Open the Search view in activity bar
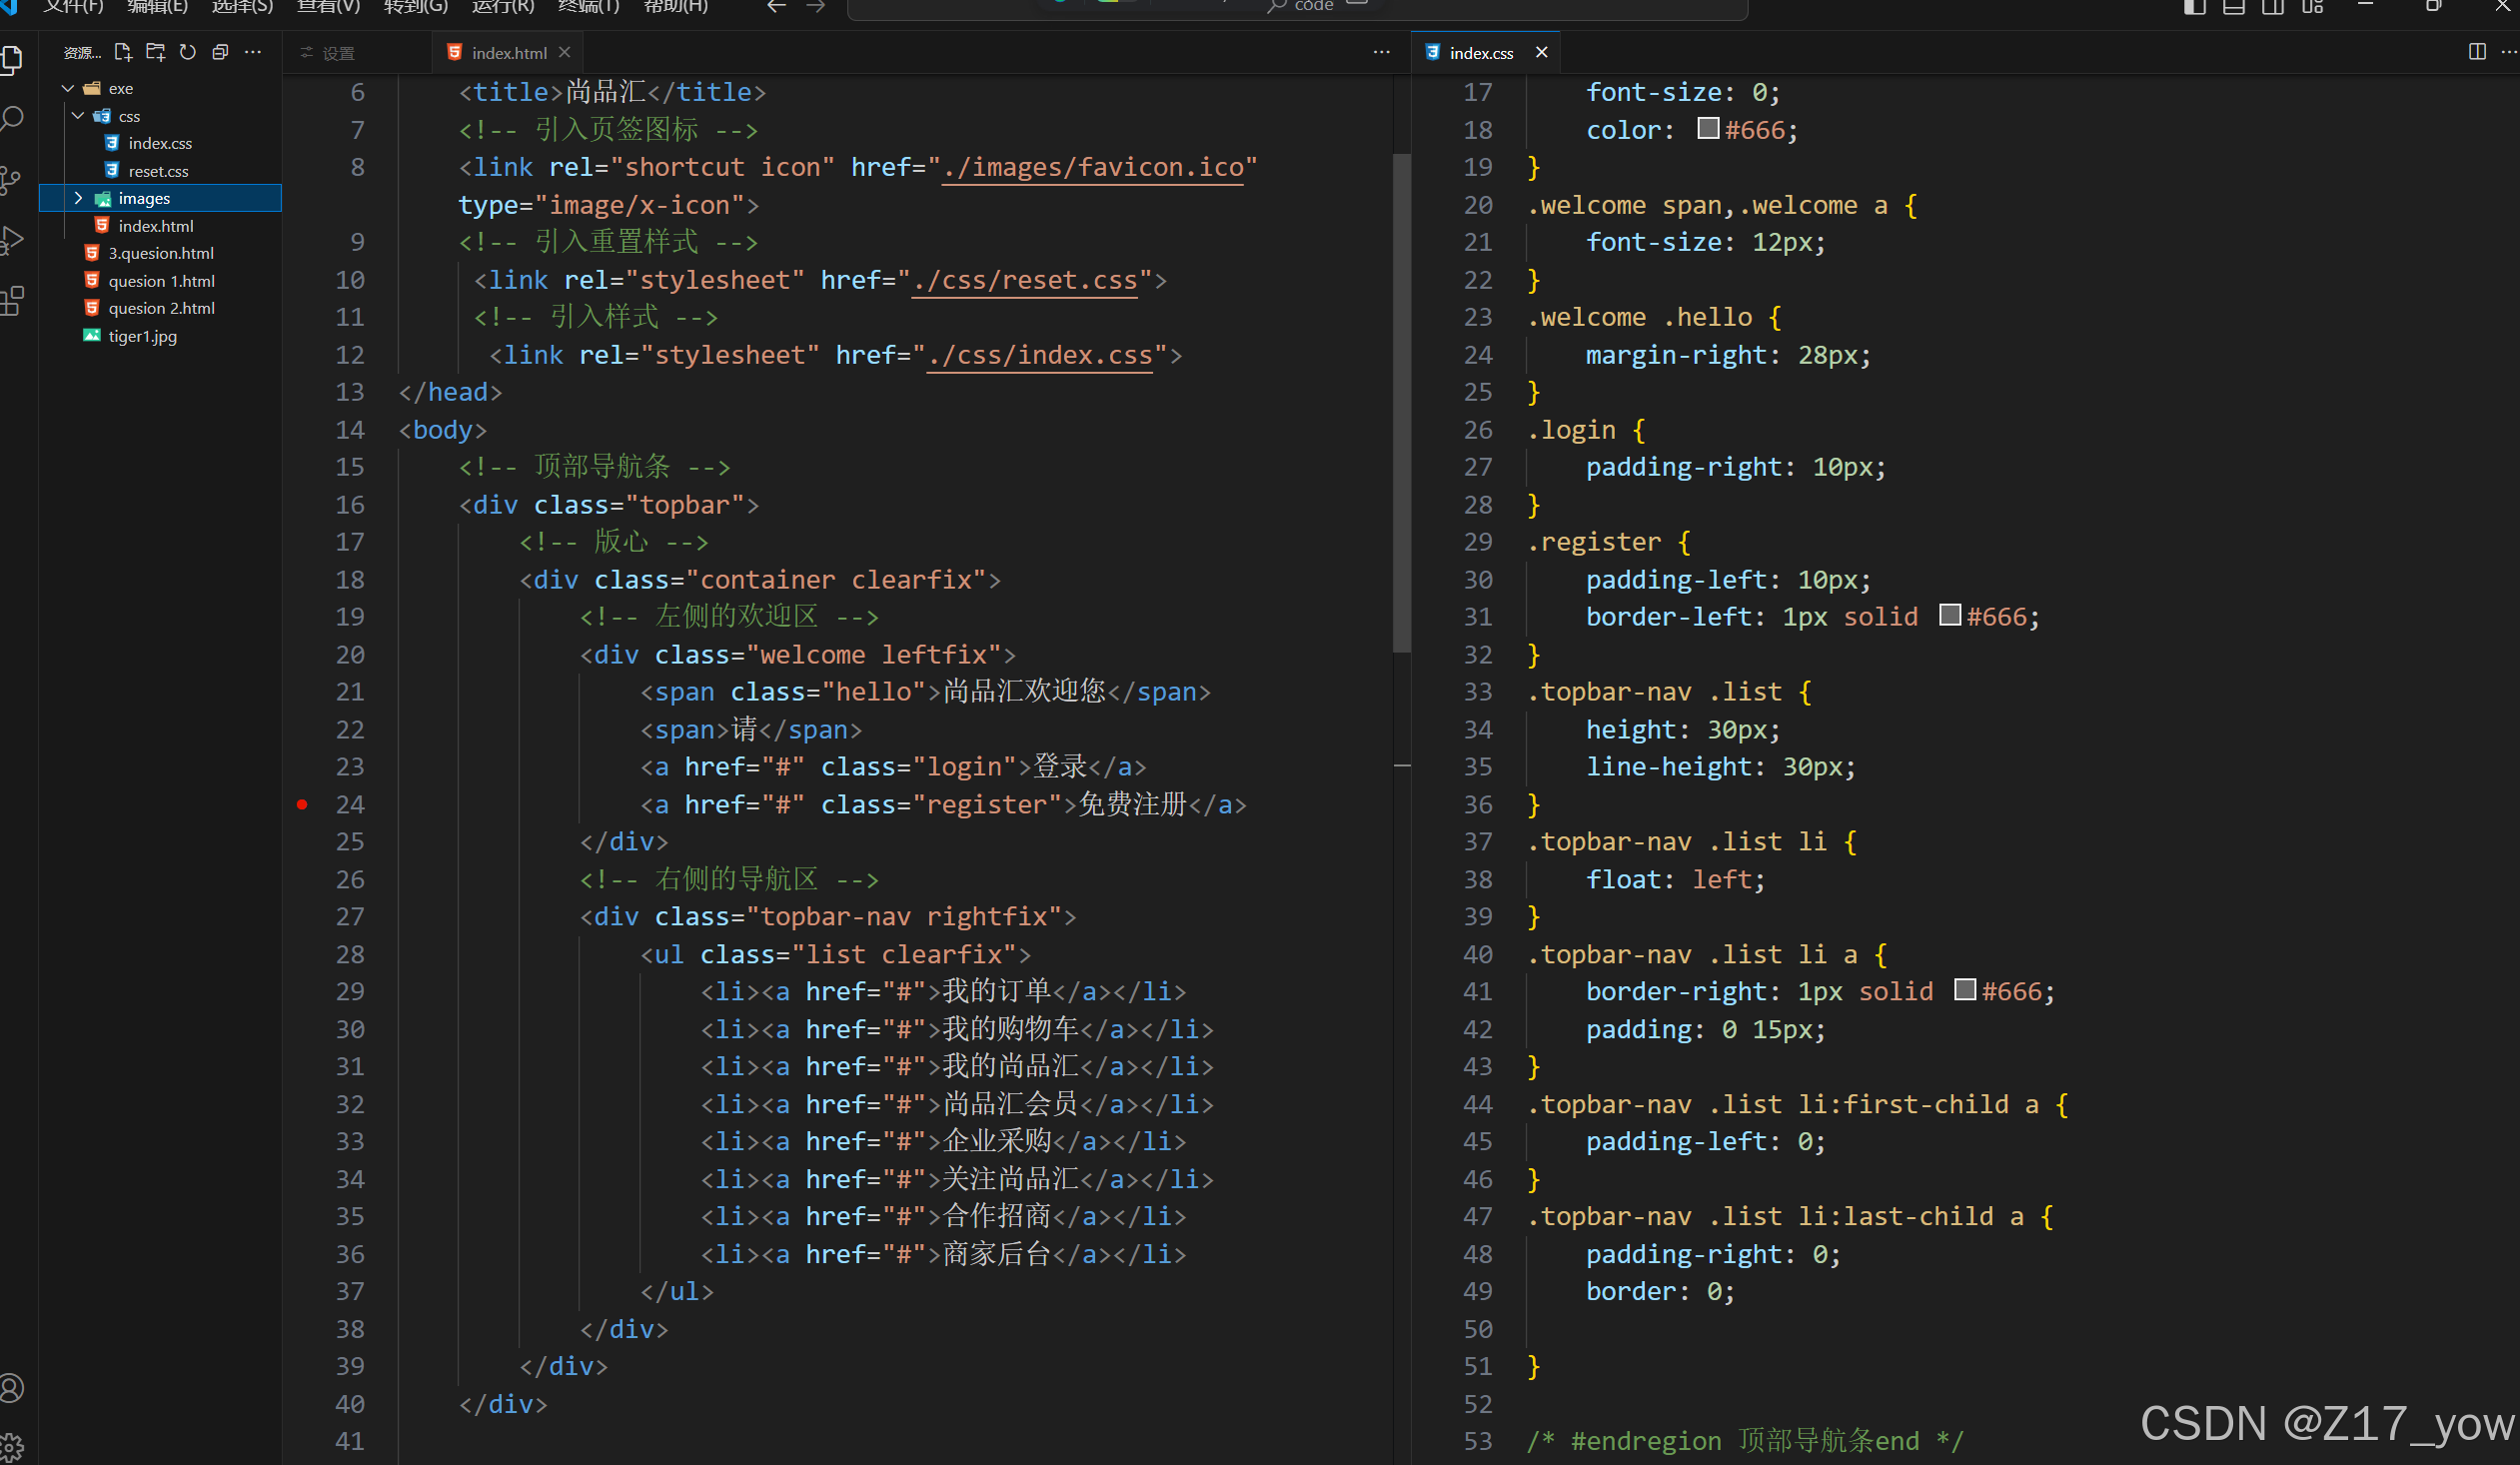 (x=12, y=119)
